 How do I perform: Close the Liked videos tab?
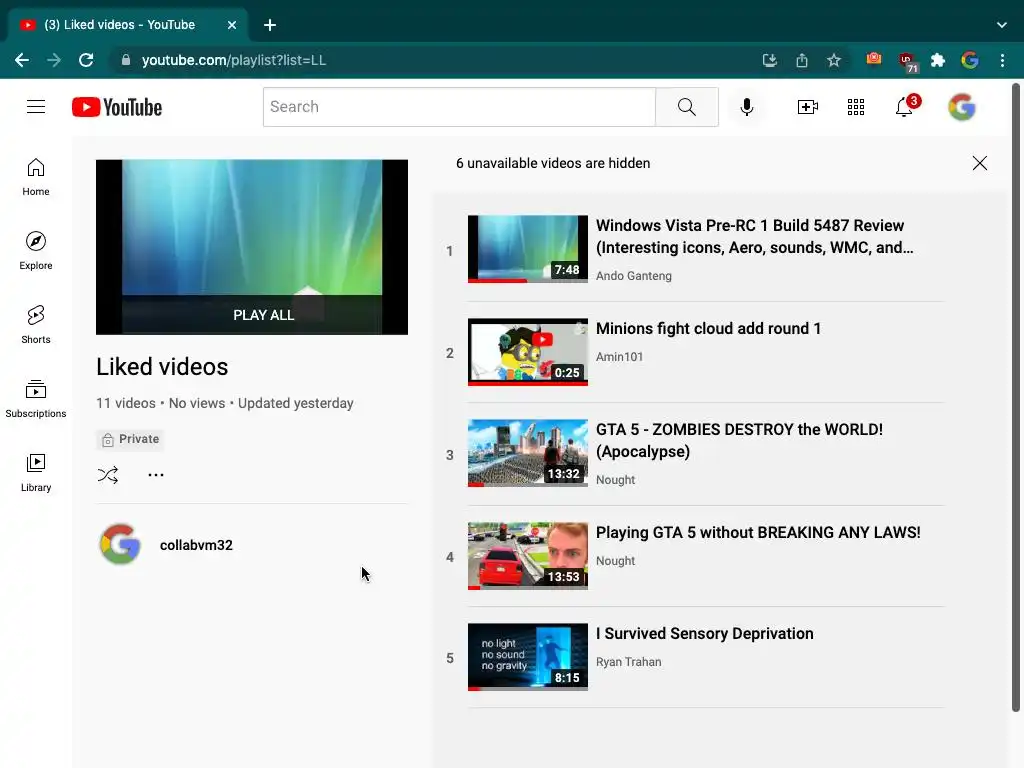(232, 25)
